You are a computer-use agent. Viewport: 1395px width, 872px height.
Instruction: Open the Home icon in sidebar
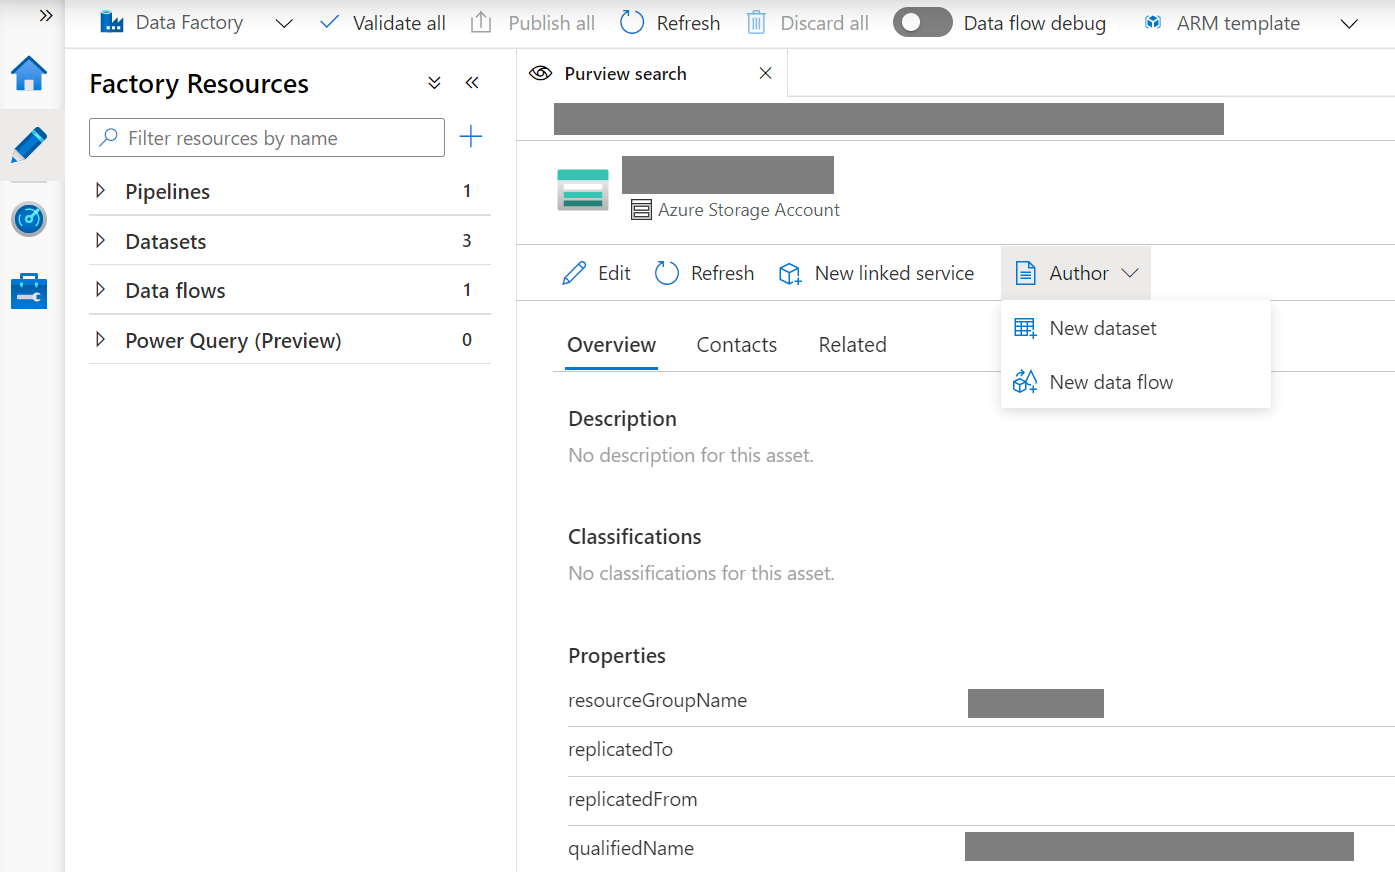[29, 74]
